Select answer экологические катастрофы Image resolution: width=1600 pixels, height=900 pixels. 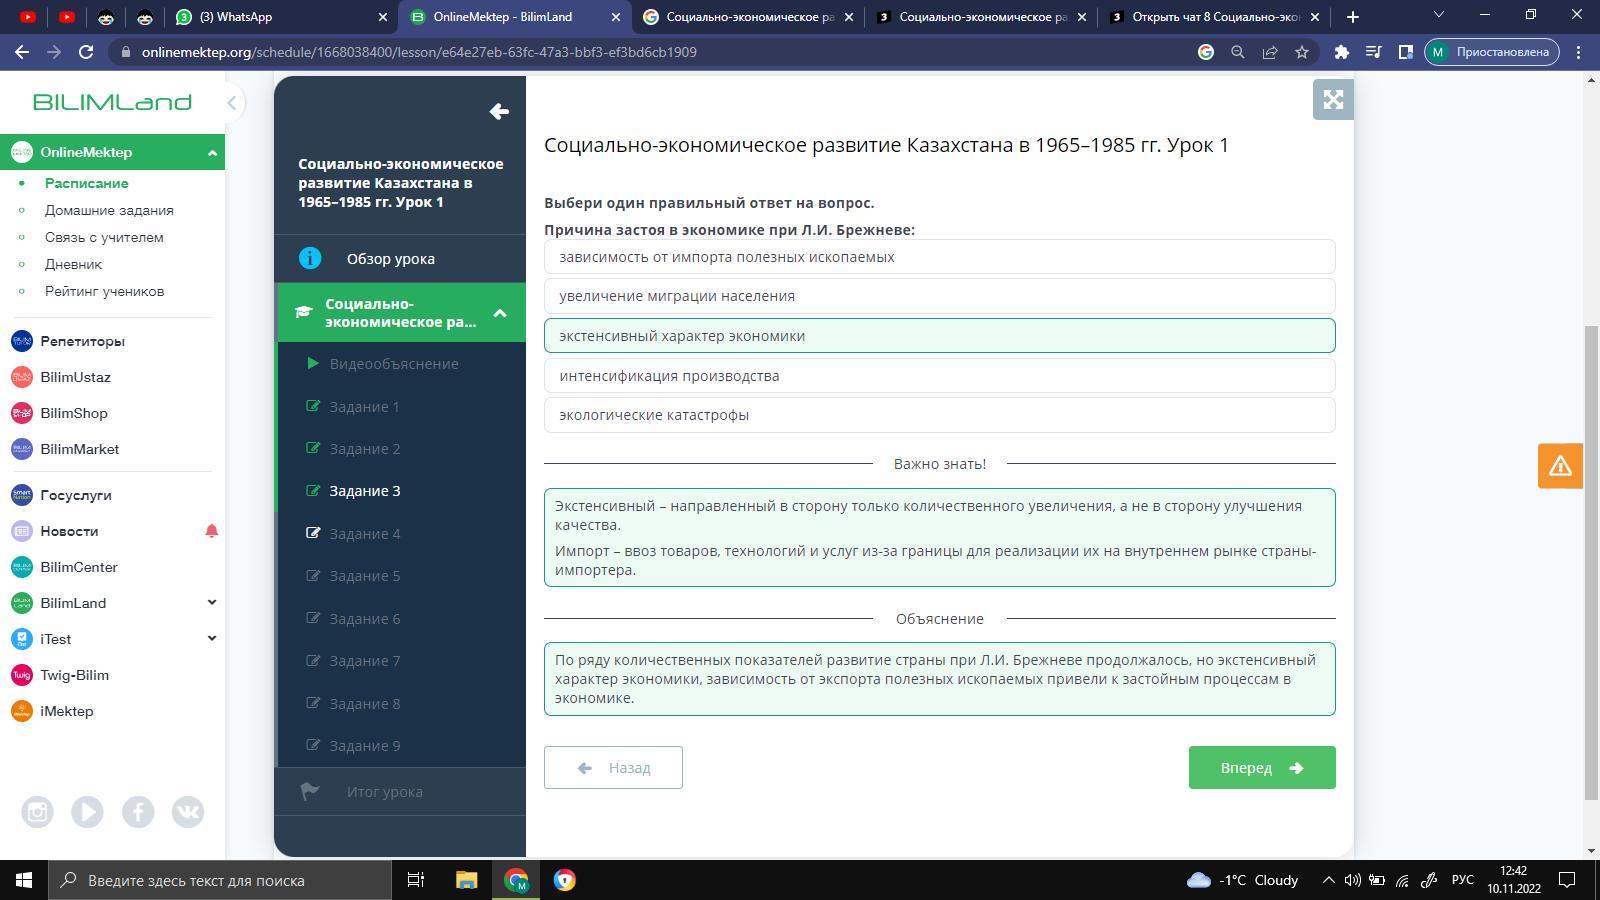[x=940, y=415]
